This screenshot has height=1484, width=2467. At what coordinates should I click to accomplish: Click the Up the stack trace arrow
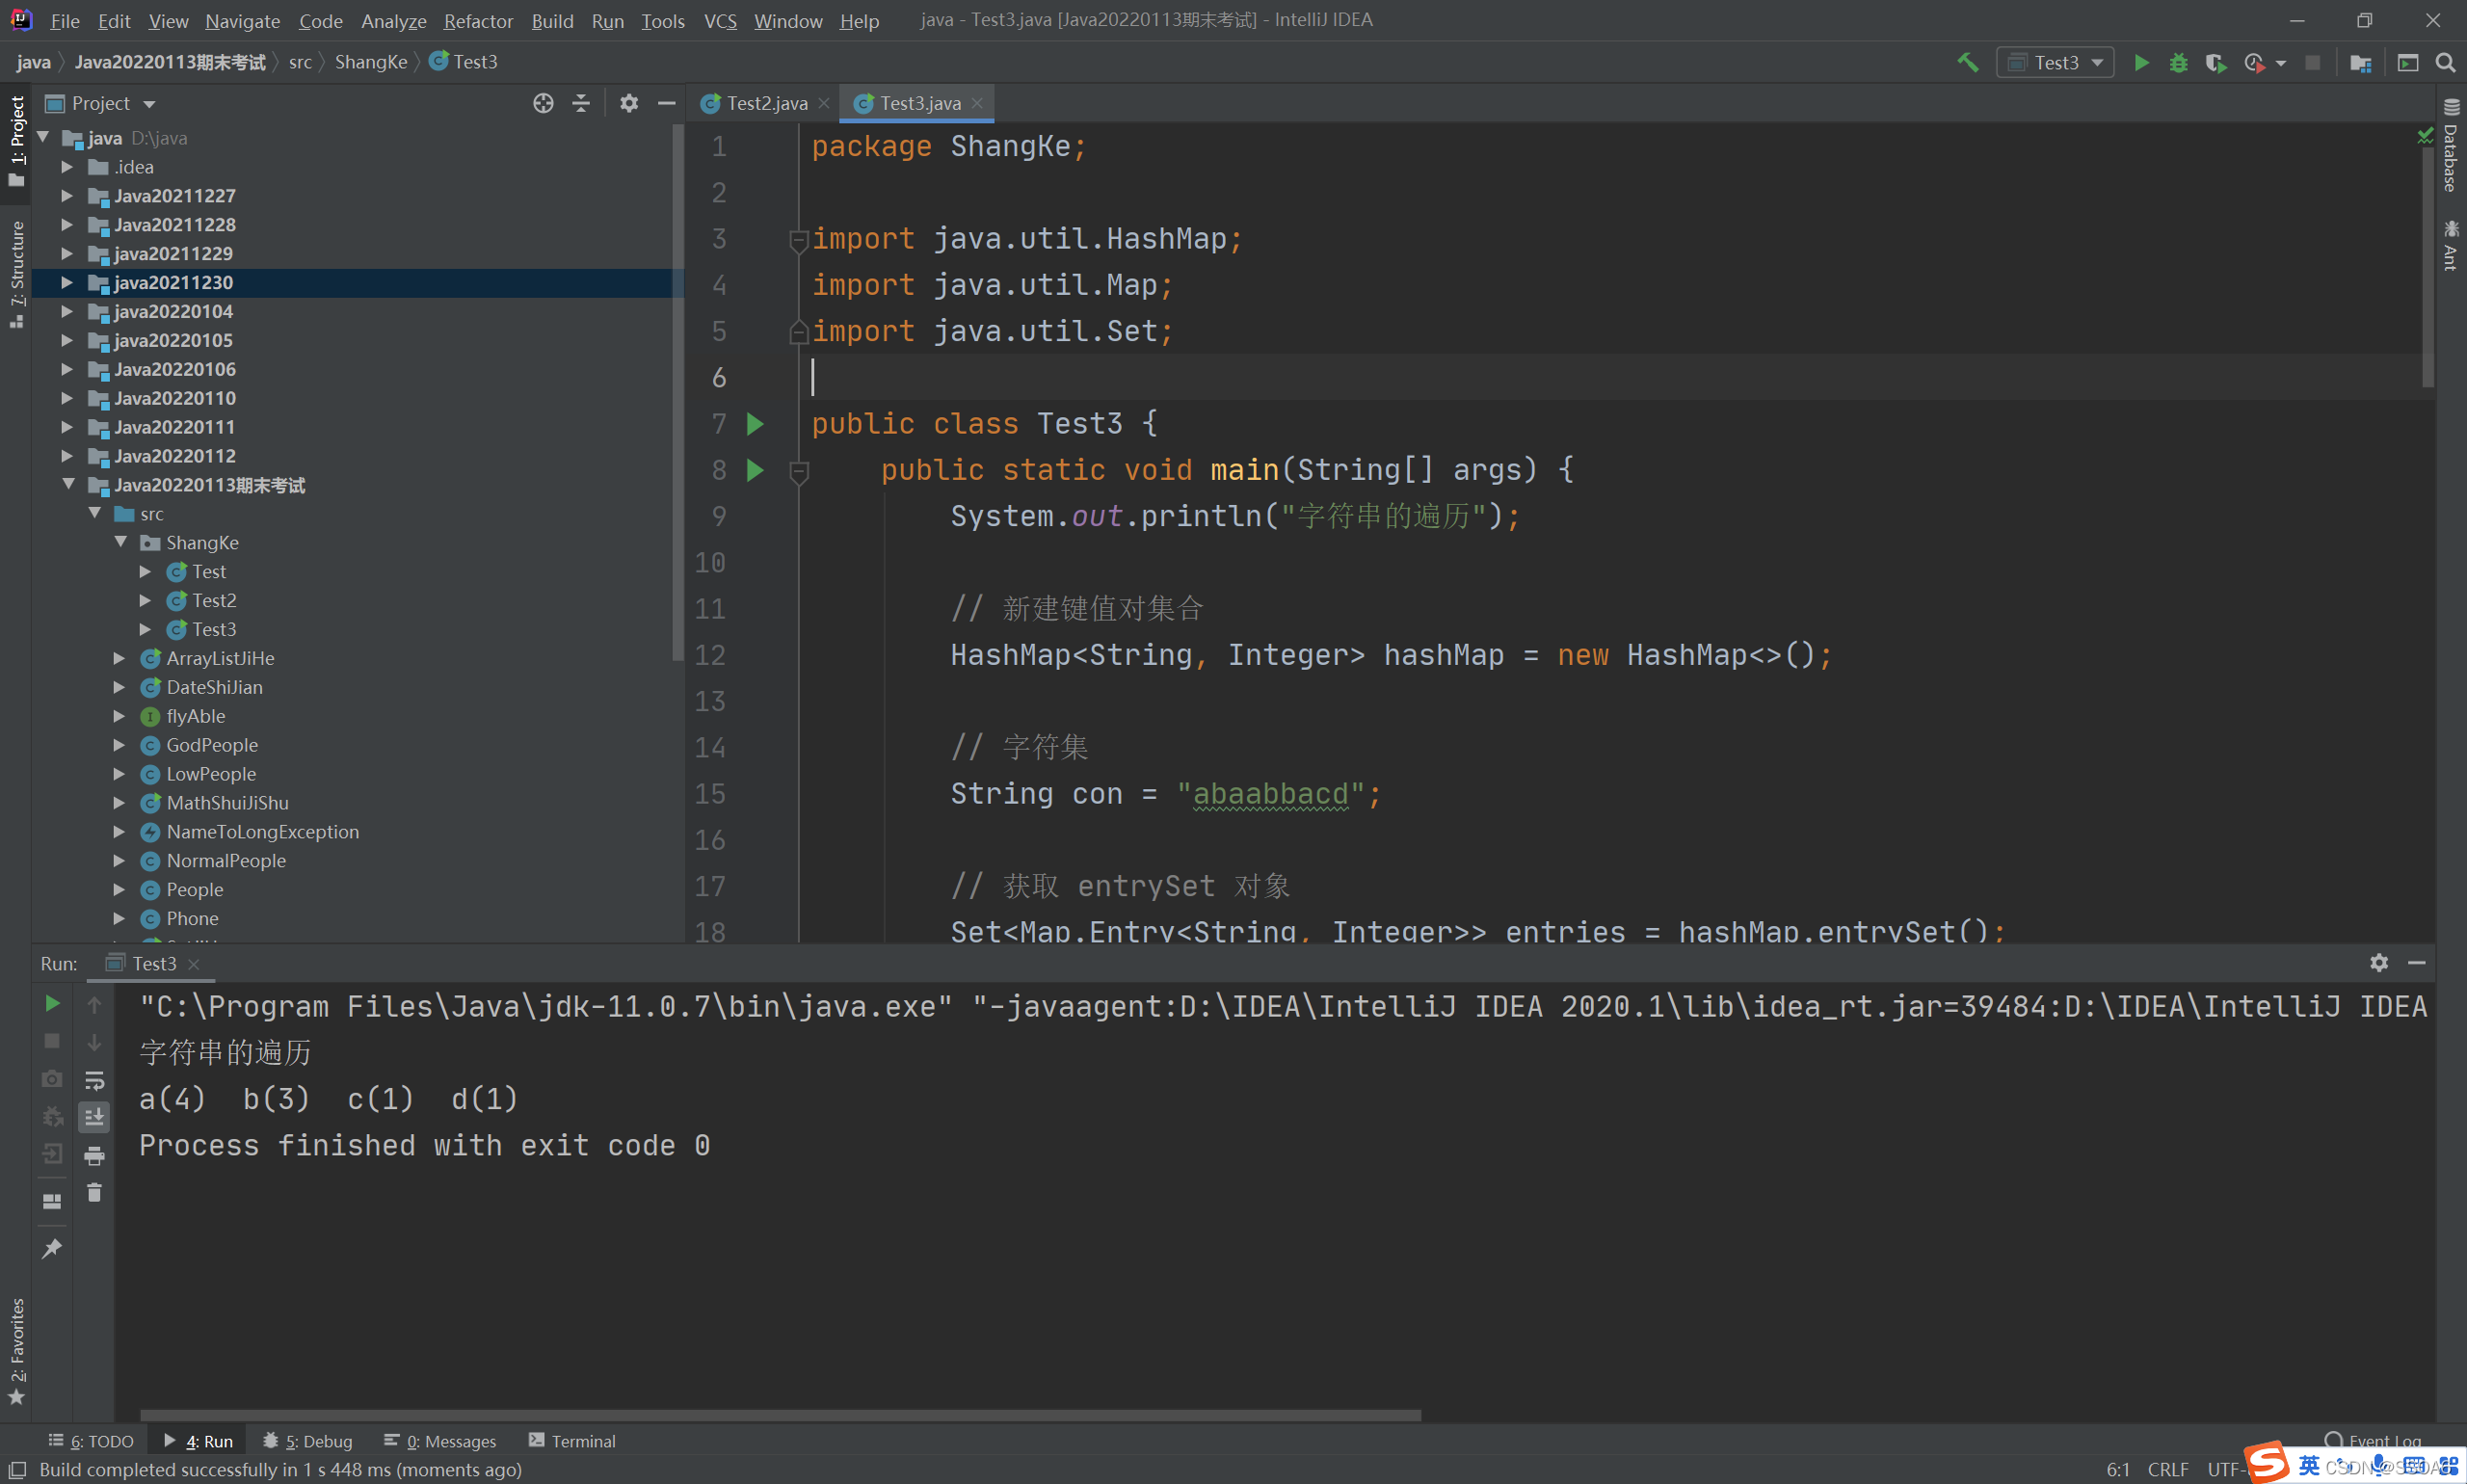[94, 1003]
